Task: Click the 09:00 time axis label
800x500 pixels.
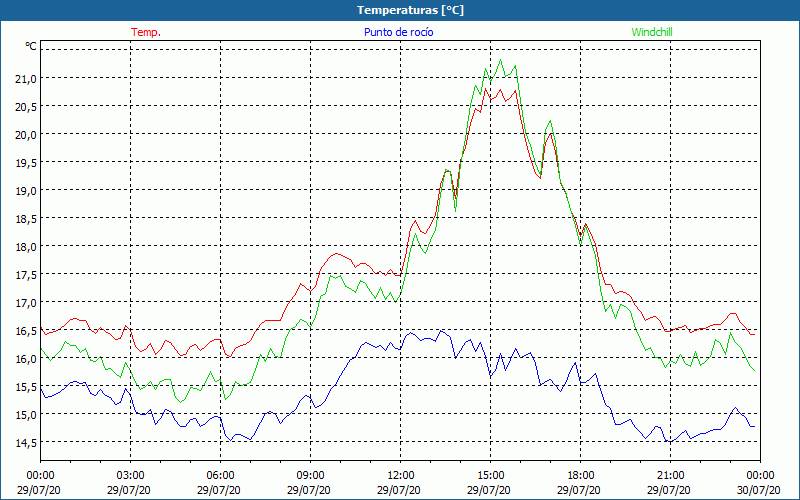Action: pos(310,476)
